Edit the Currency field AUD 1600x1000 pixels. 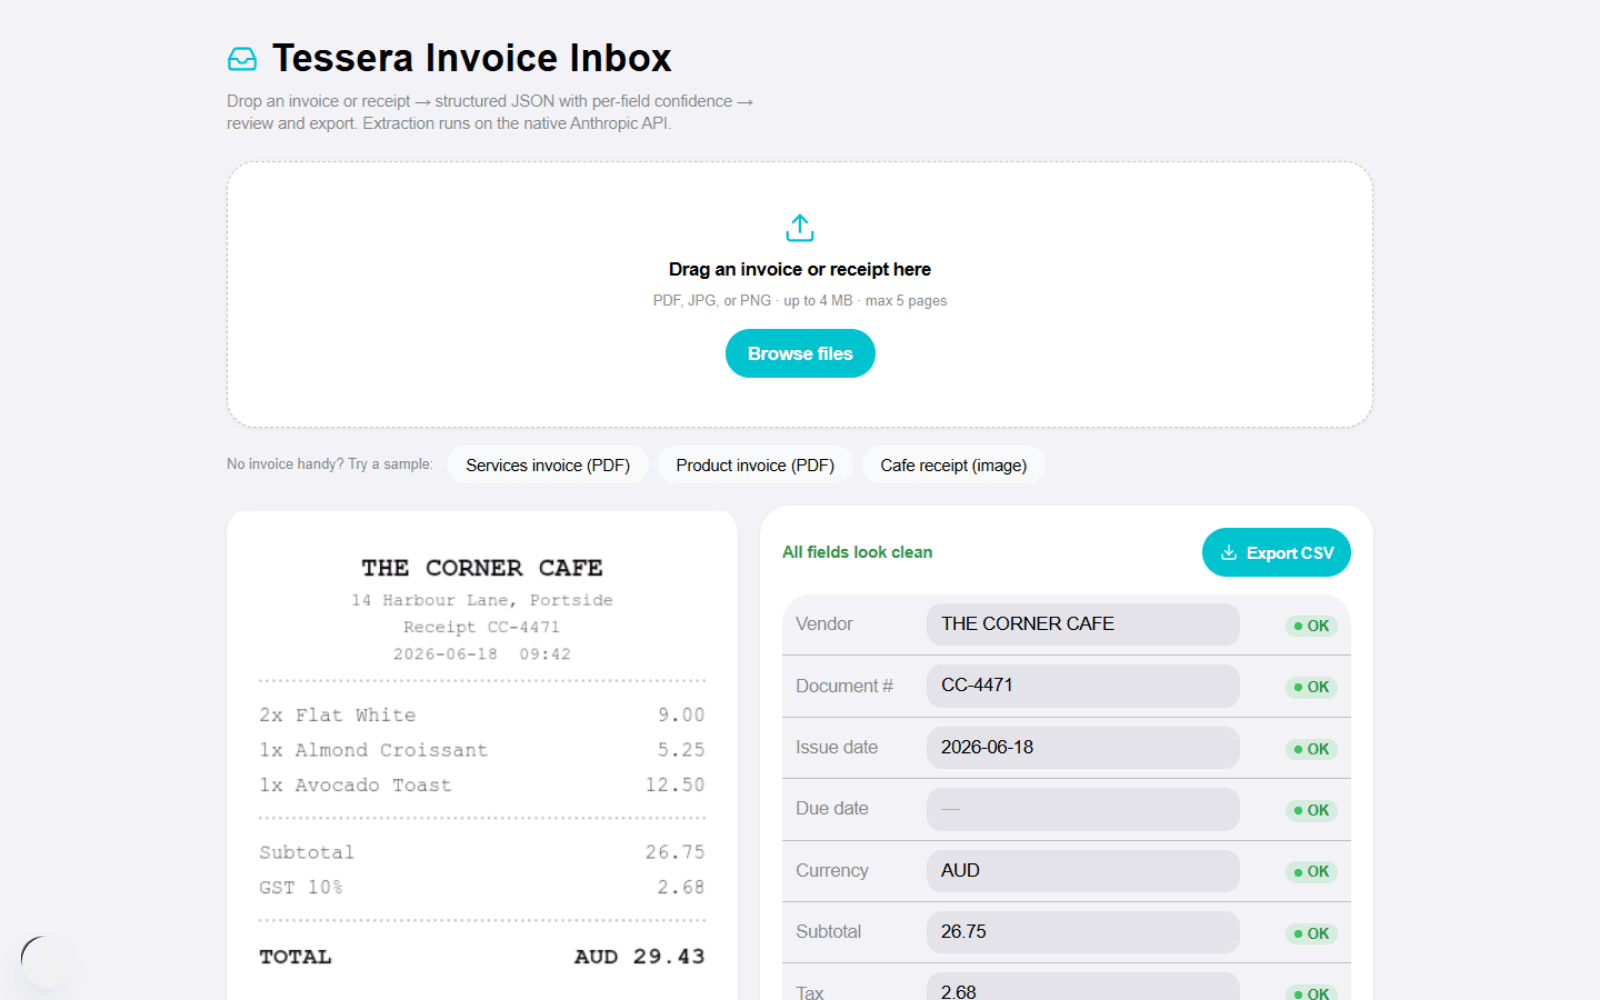click(x=1083, y=871)
